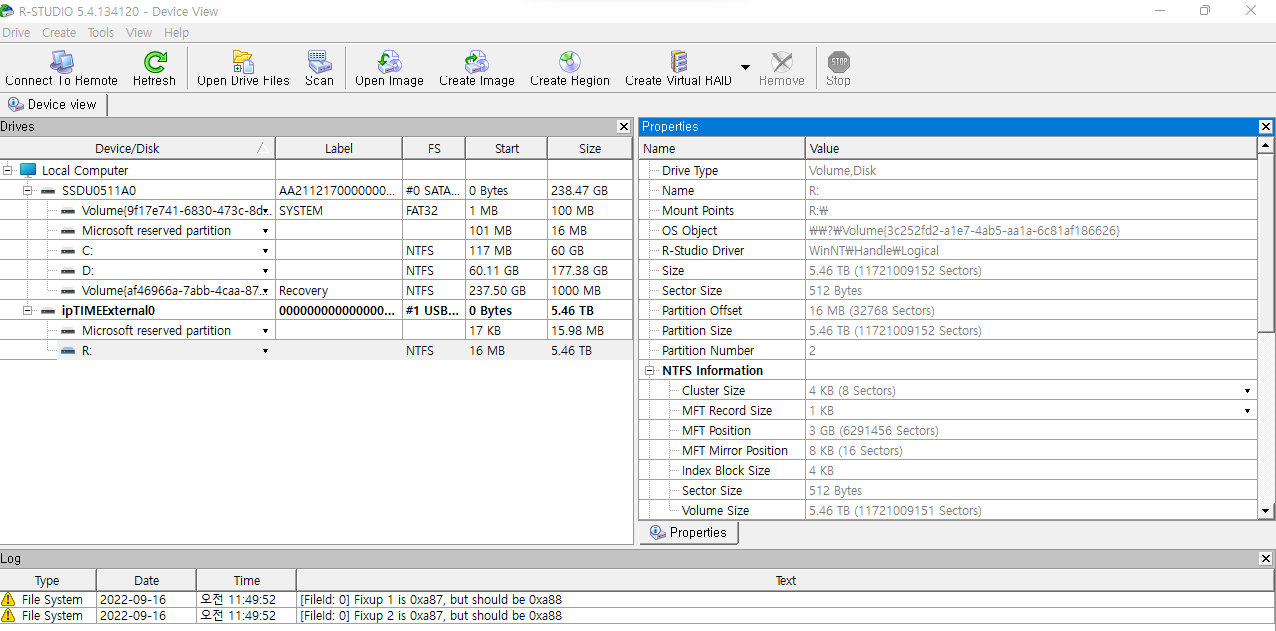Sort drives by Start column header
The width and height of the screenshot is (1276, 631).
click(507, 148)
